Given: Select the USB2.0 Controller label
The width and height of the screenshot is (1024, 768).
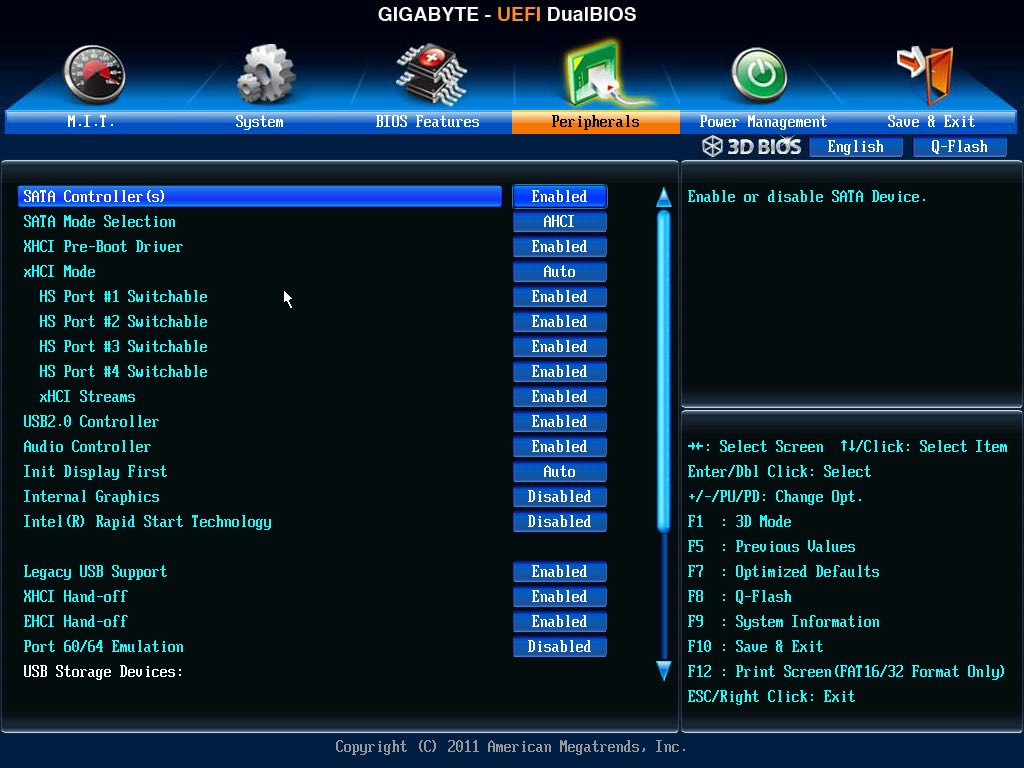Looking at the screenshot, I should (x=91, y=421).
